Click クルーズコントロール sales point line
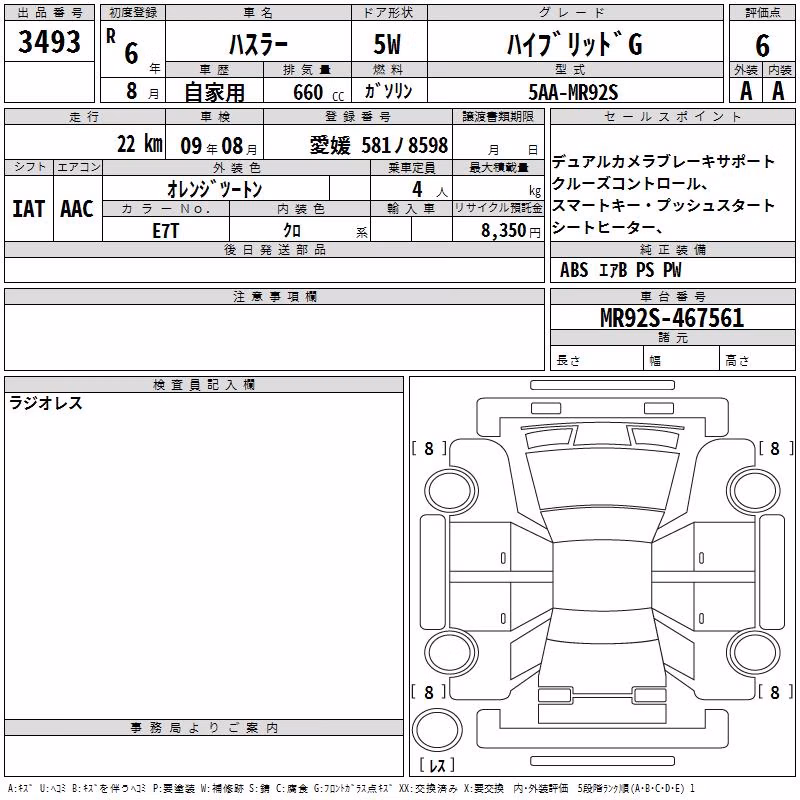This screenshot has height=800, width=800. click(629, 184)
